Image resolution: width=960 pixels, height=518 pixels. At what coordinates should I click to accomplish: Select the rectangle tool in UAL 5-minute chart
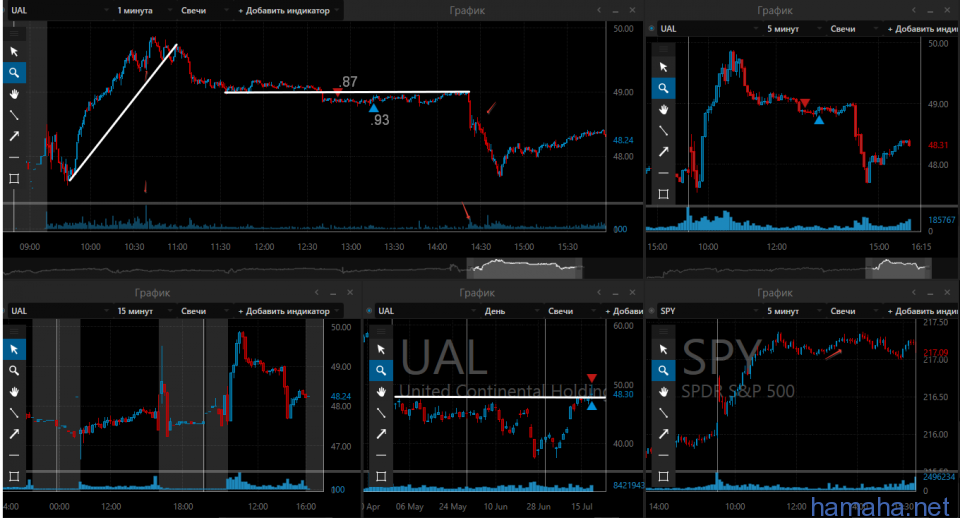tap(663, 194)
